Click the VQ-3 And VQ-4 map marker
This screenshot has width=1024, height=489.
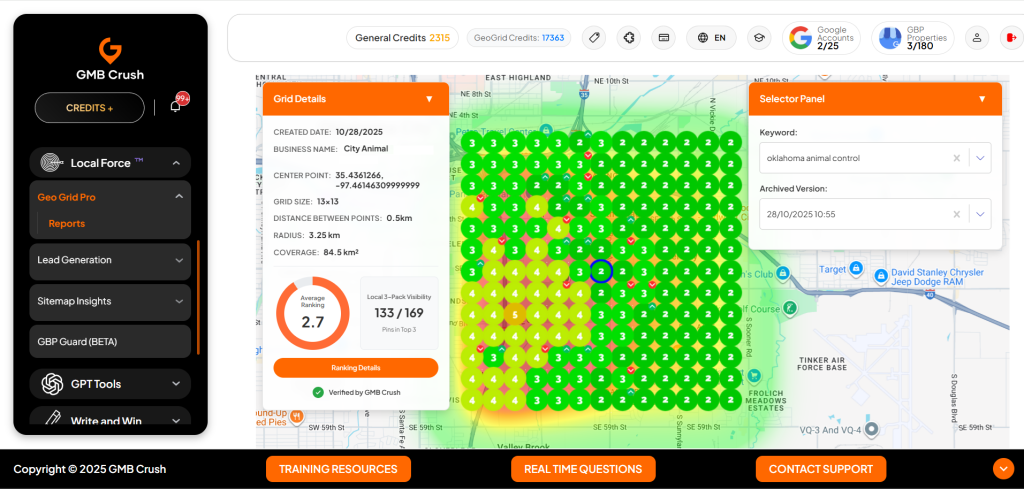871,430
